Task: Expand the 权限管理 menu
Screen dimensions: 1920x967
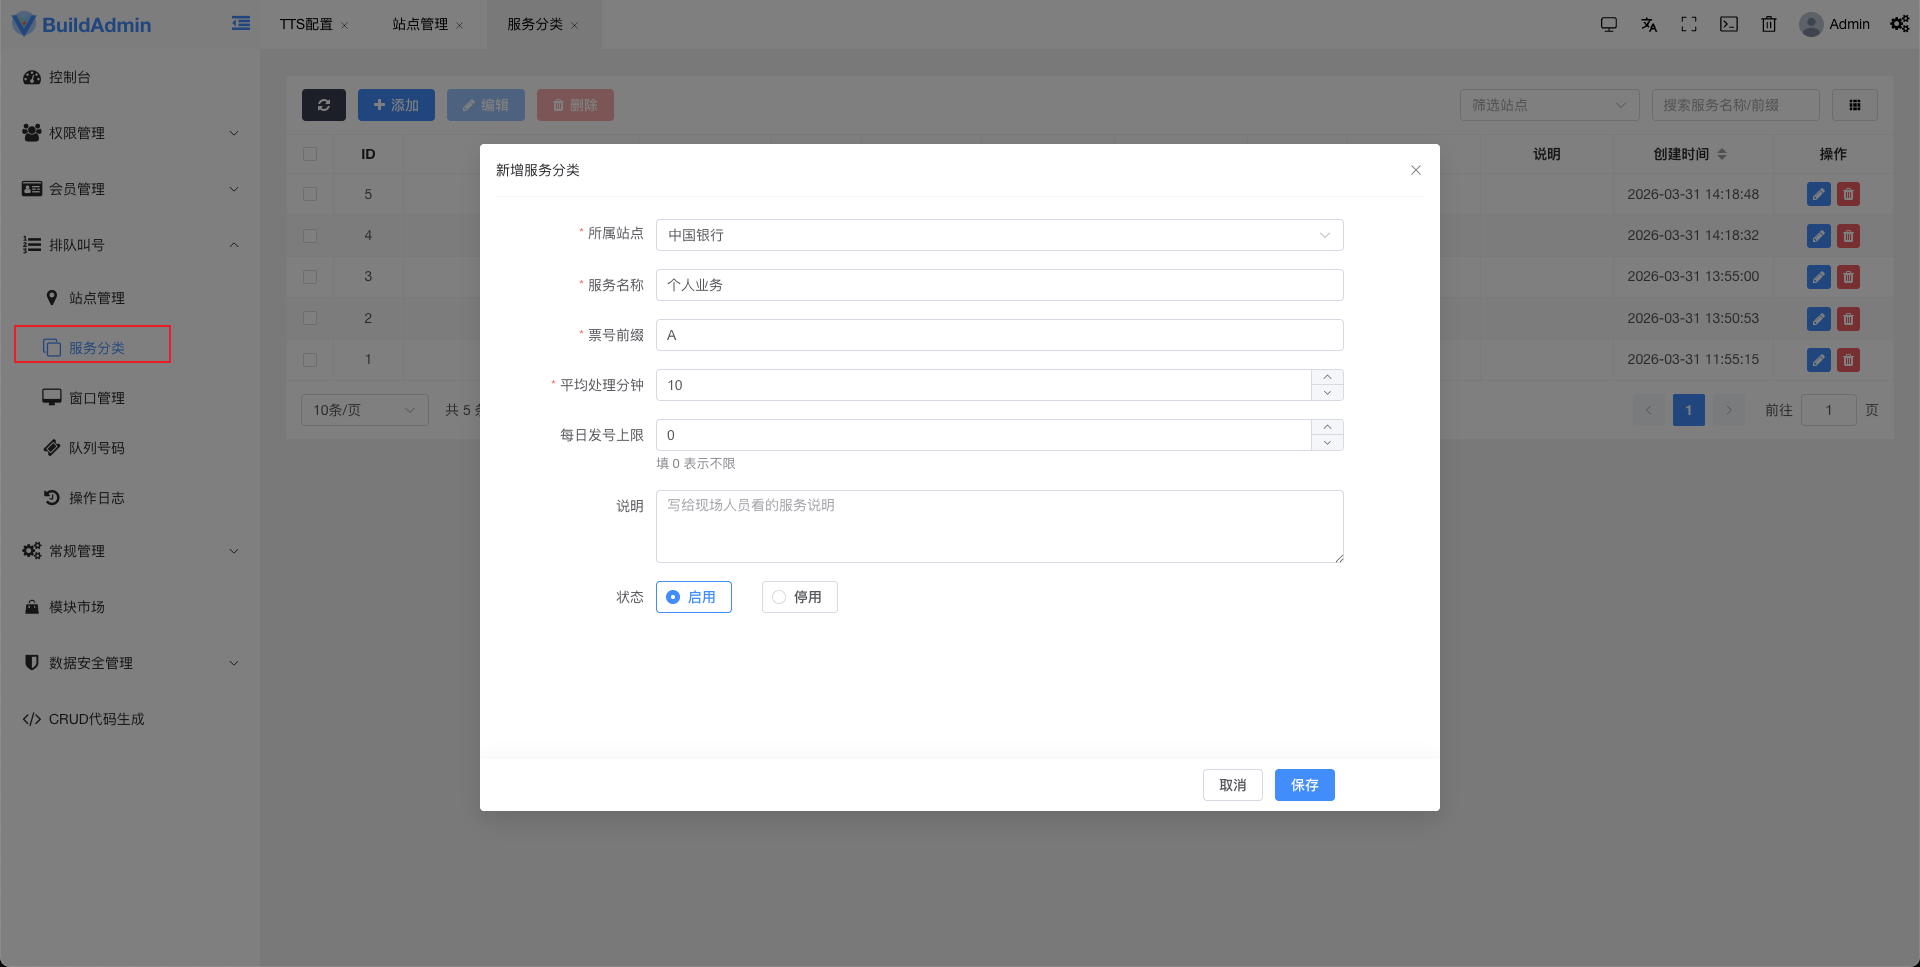Action: 130,133
